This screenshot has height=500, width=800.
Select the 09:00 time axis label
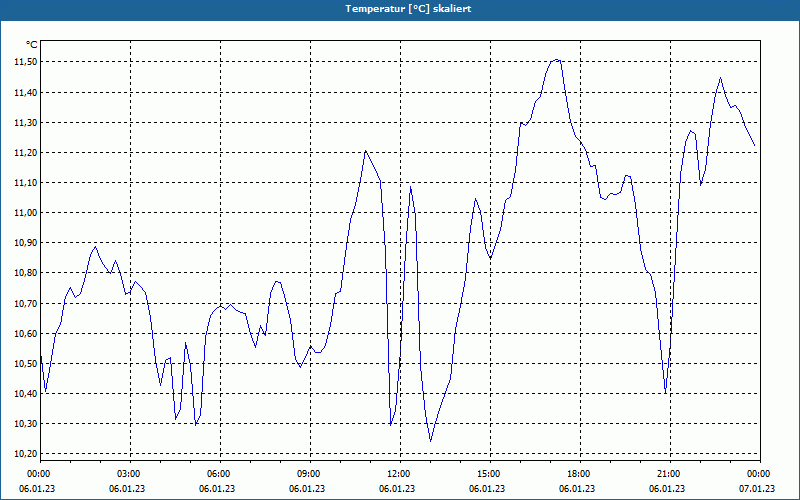310,474
